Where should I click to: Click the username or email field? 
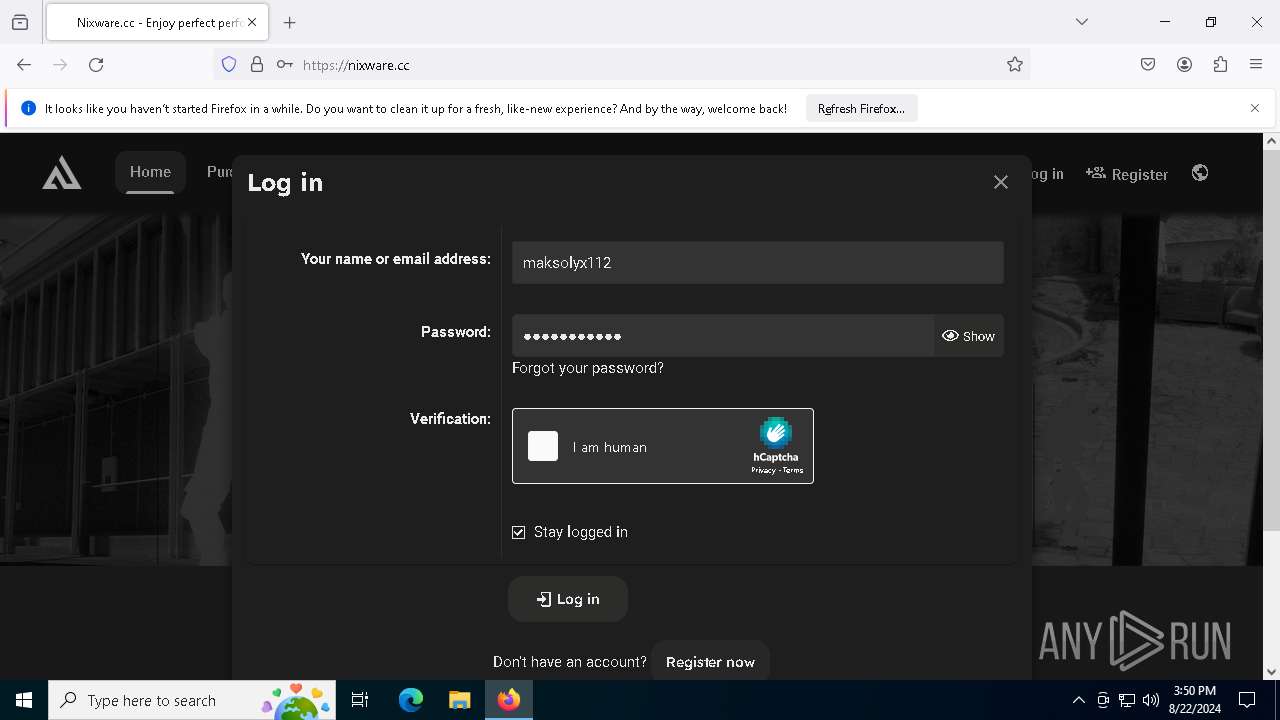coord(758,262)
